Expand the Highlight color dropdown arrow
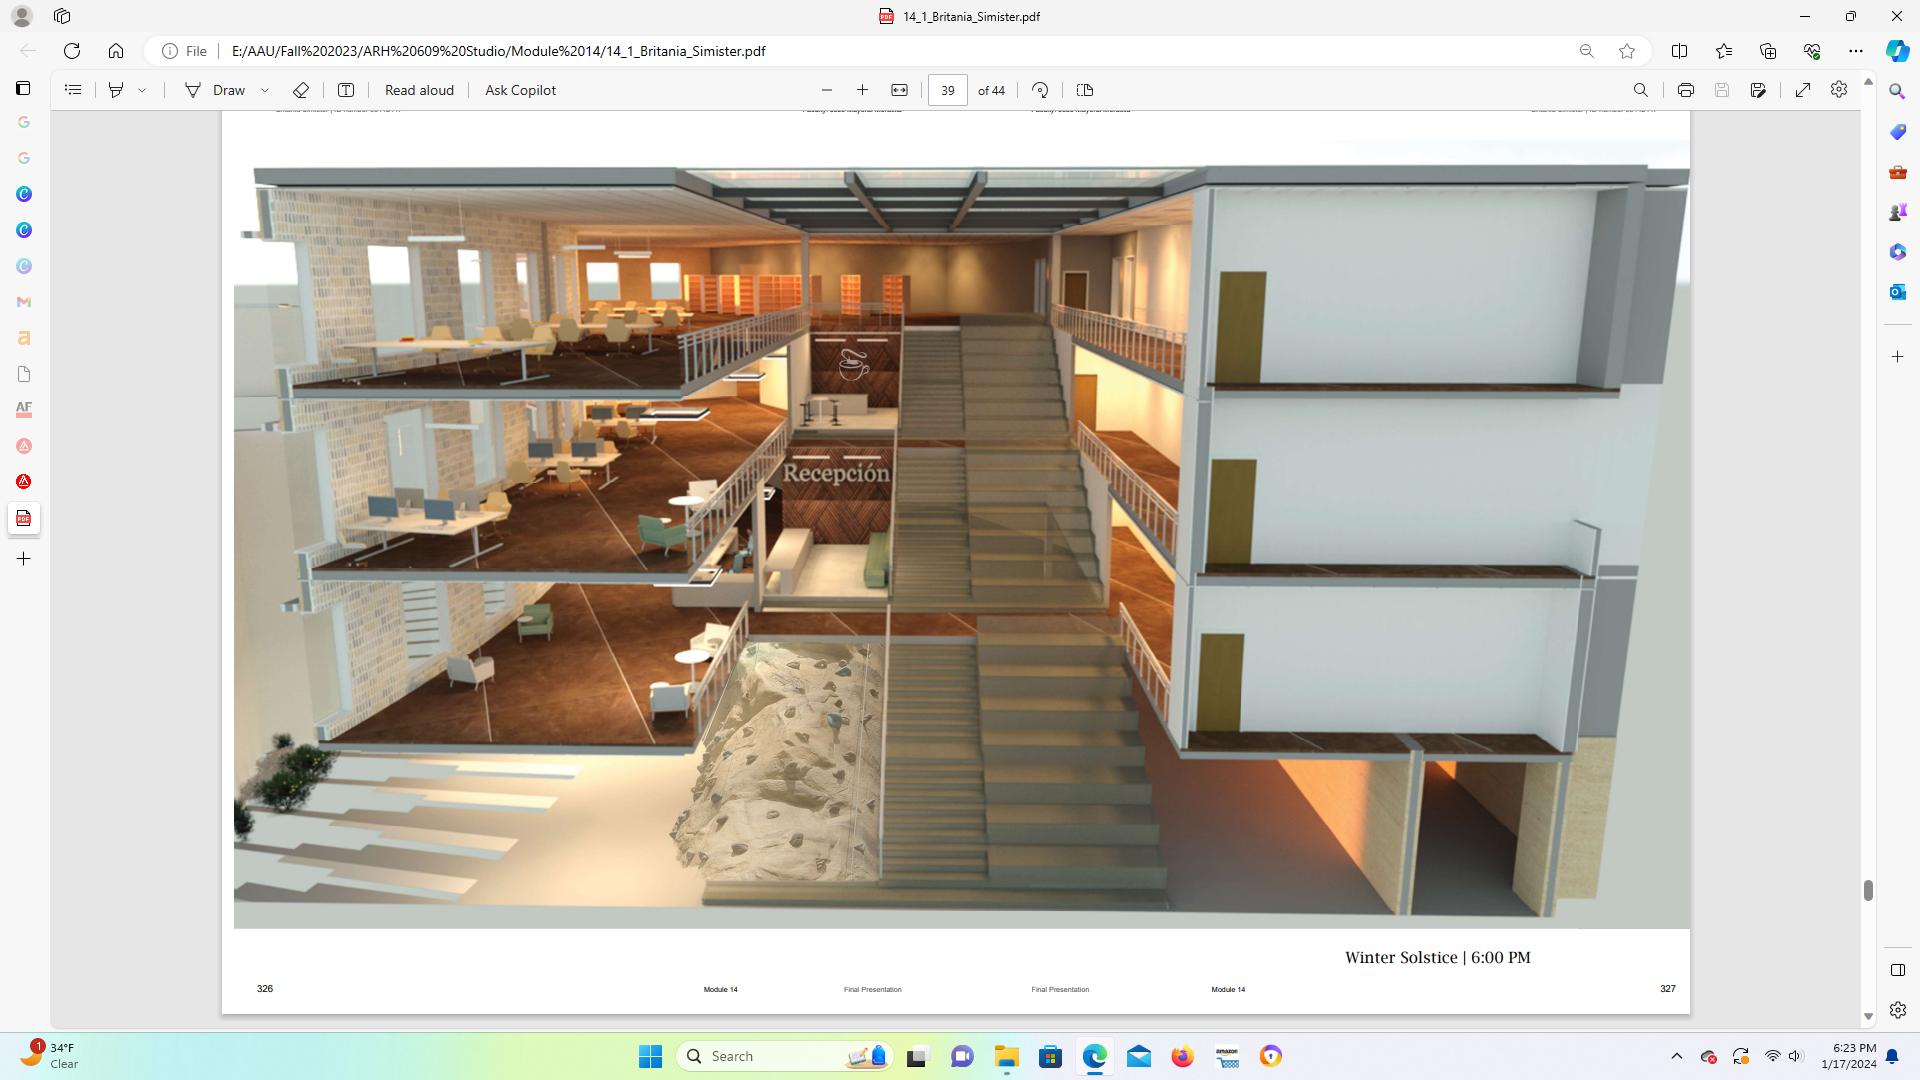This screenshot has width=1920, height=1080. (142, 90)
